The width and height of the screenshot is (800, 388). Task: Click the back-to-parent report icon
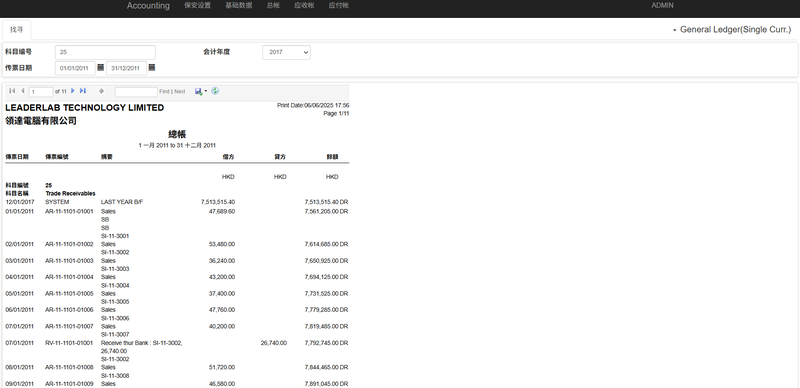pos(101,91)
